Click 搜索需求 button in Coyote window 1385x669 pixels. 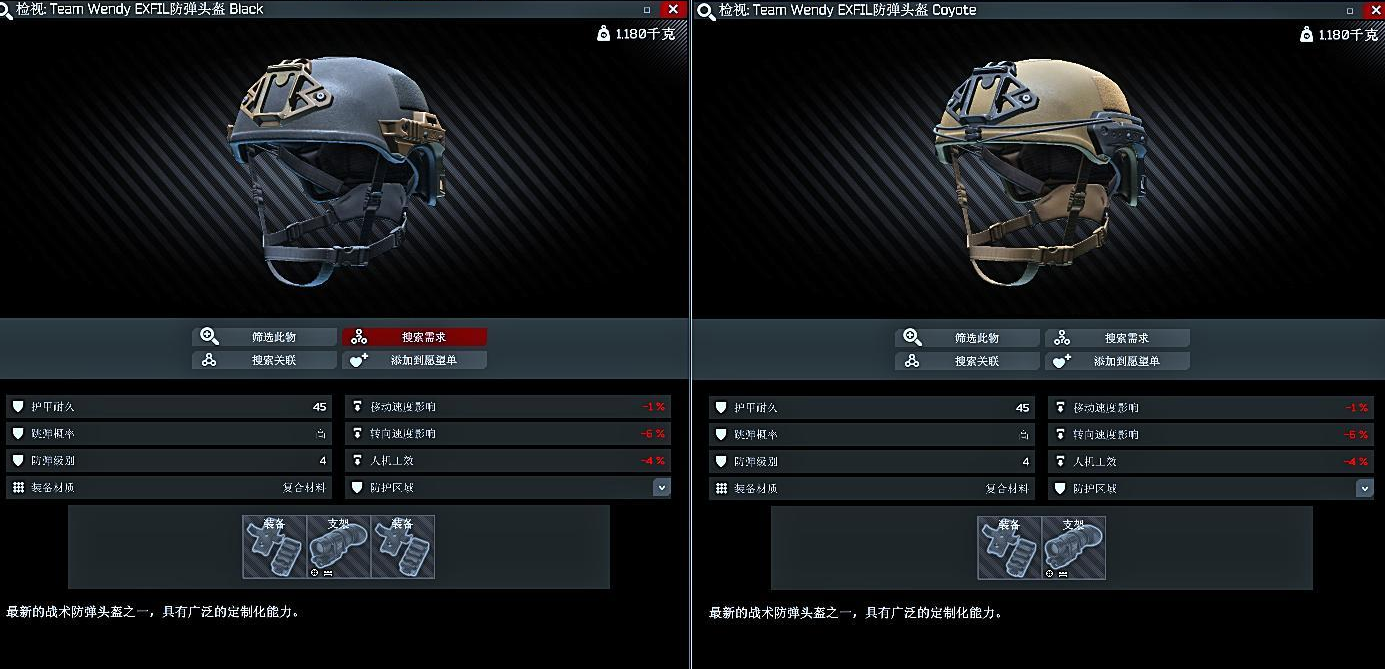click(x=1117, y=338)
